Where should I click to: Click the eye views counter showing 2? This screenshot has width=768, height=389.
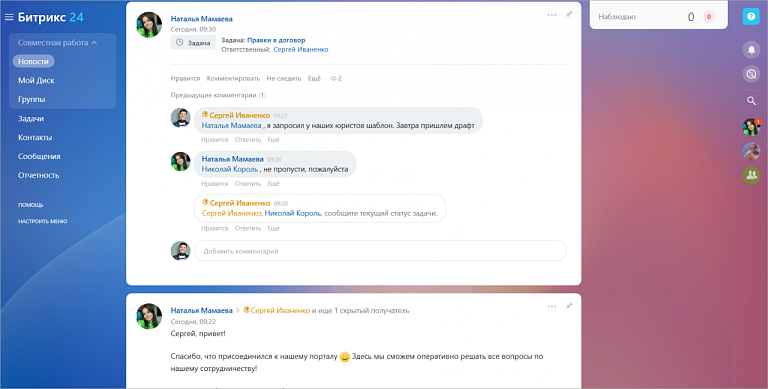[x=336, y=78]
